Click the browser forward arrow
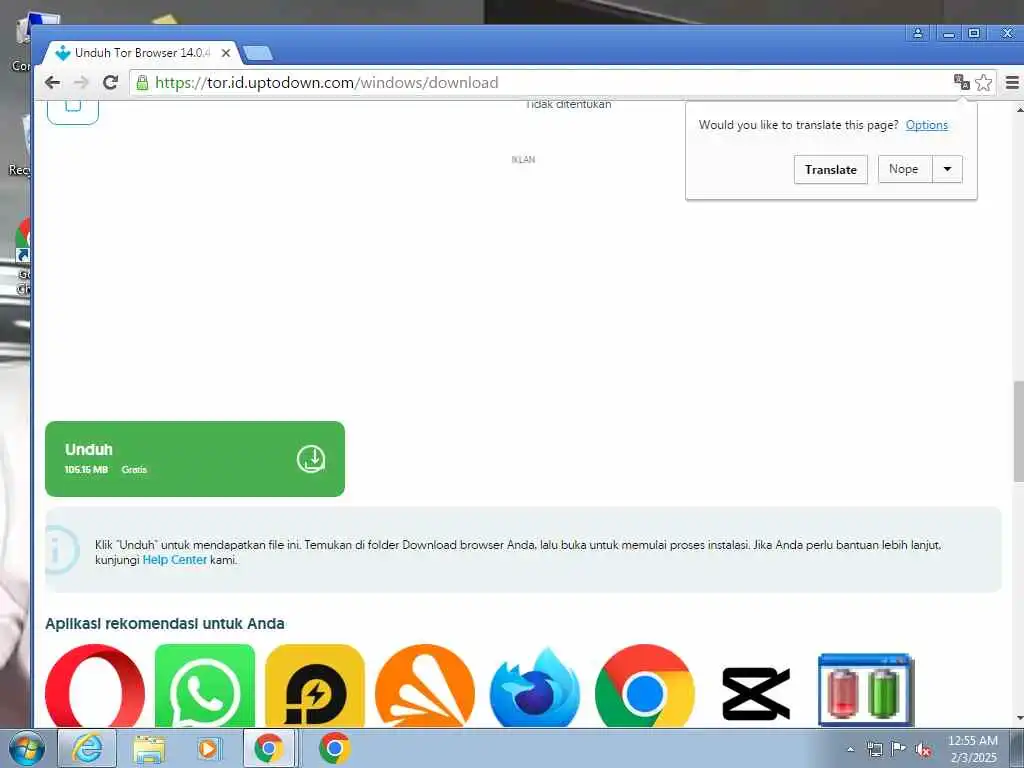This screenshot has height=768, width=1024. [81, 82]
